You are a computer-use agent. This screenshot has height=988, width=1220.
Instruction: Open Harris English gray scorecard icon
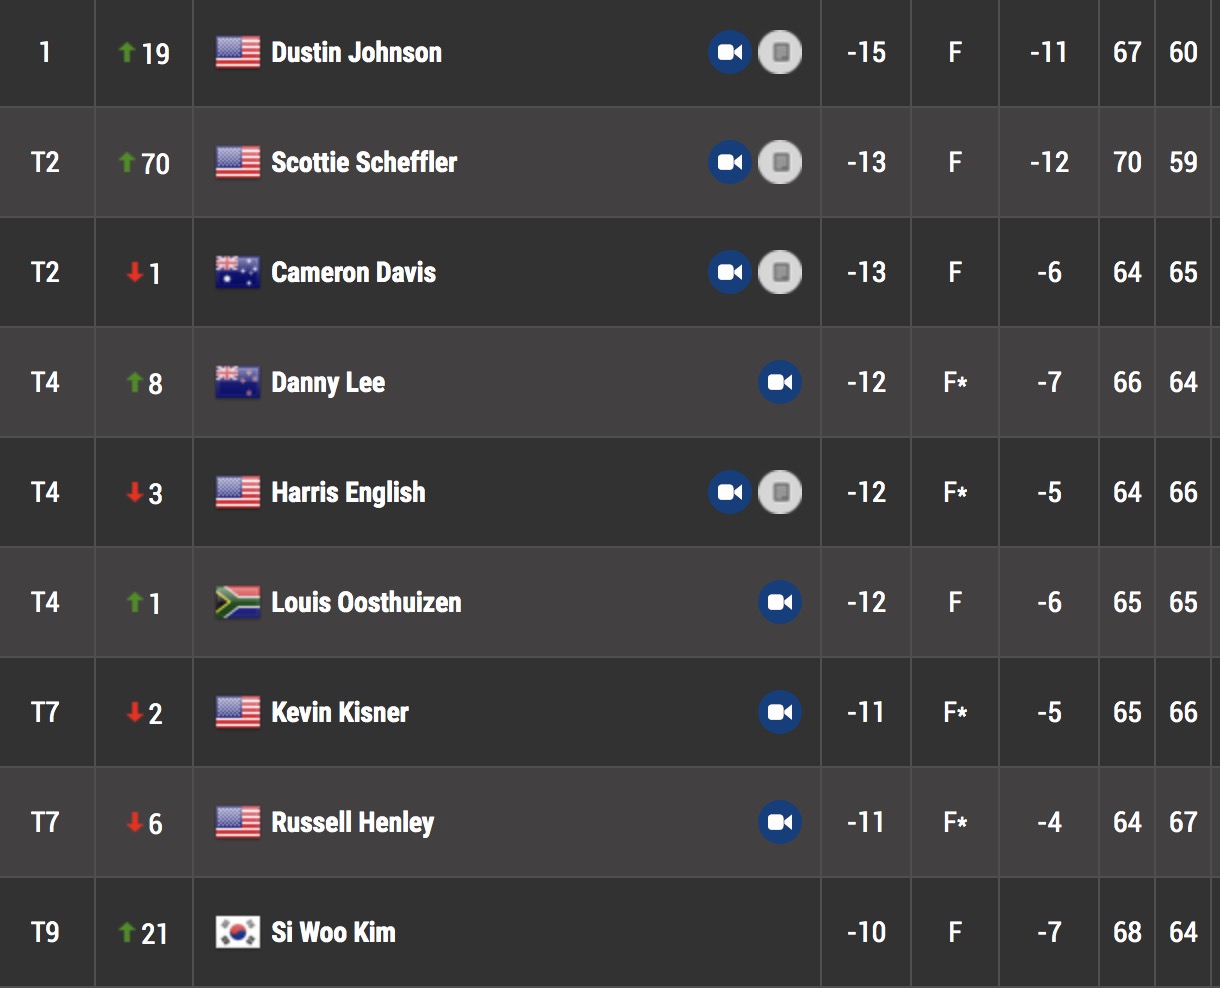780,492
